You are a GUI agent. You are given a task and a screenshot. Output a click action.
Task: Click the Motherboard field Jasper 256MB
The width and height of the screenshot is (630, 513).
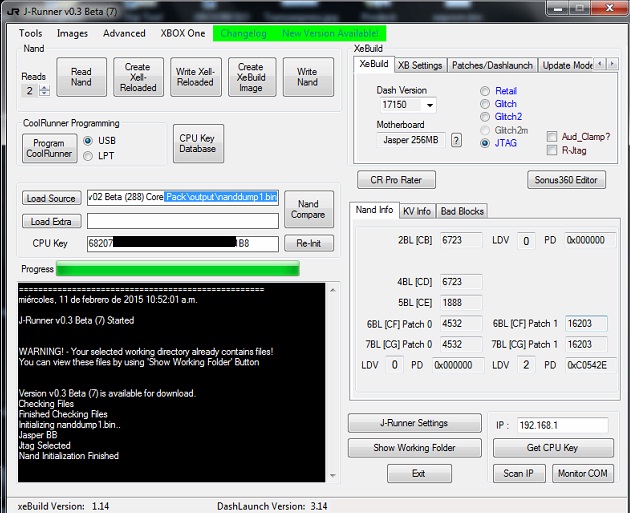point(411,140)
